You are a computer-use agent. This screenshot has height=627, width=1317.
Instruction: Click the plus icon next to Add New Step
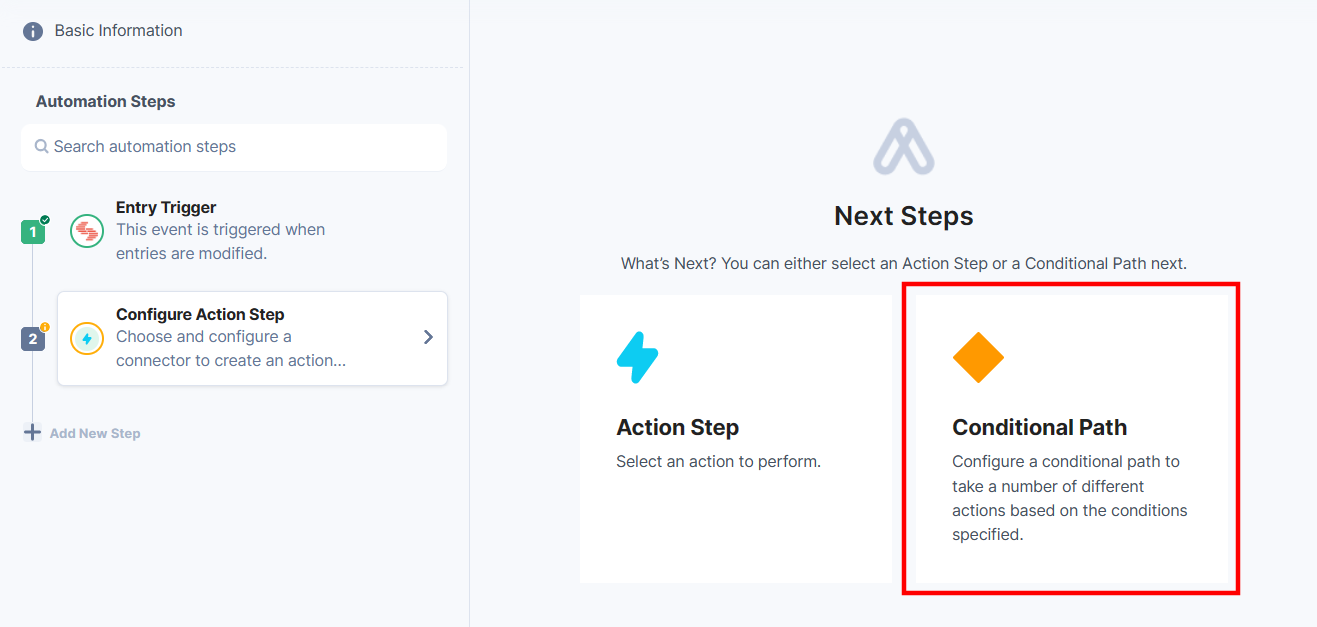click(32, 432)
